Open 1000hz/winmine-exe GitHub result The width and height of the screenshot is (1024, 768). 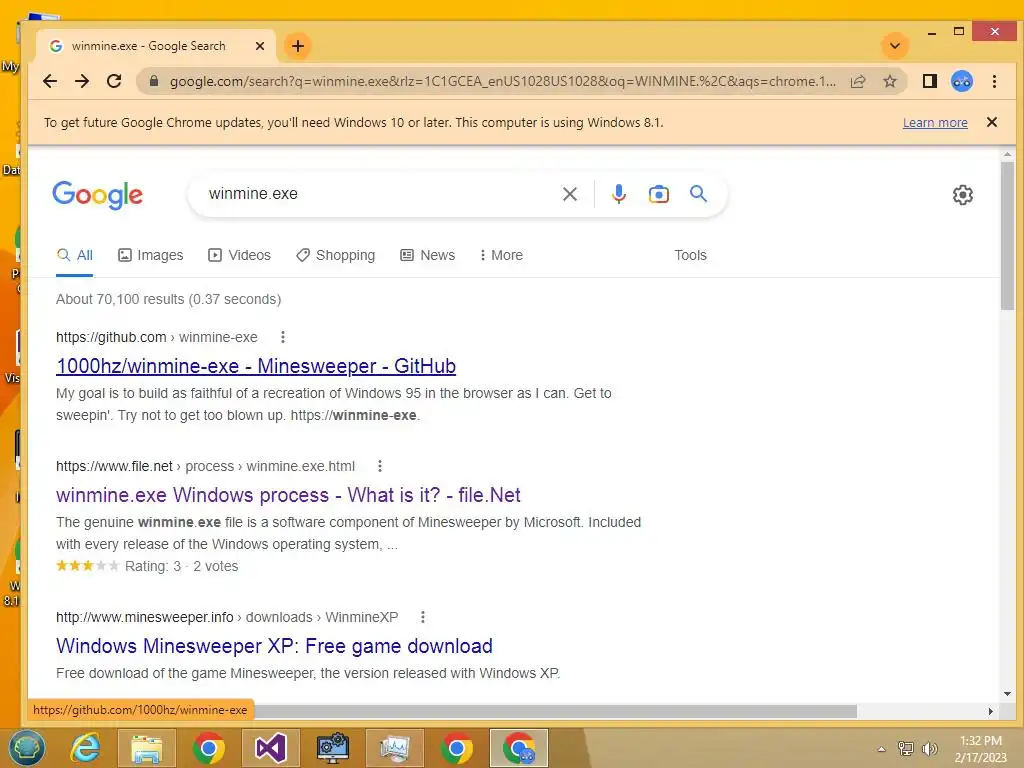pyautogui.click(x=256, y=366)
